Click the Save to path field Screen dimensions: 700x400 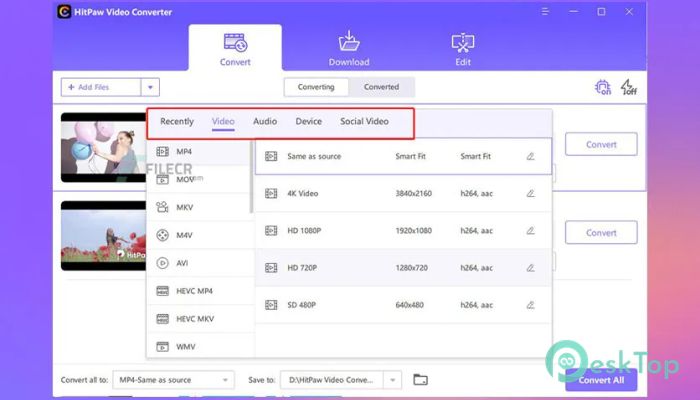tap(332, 380)
